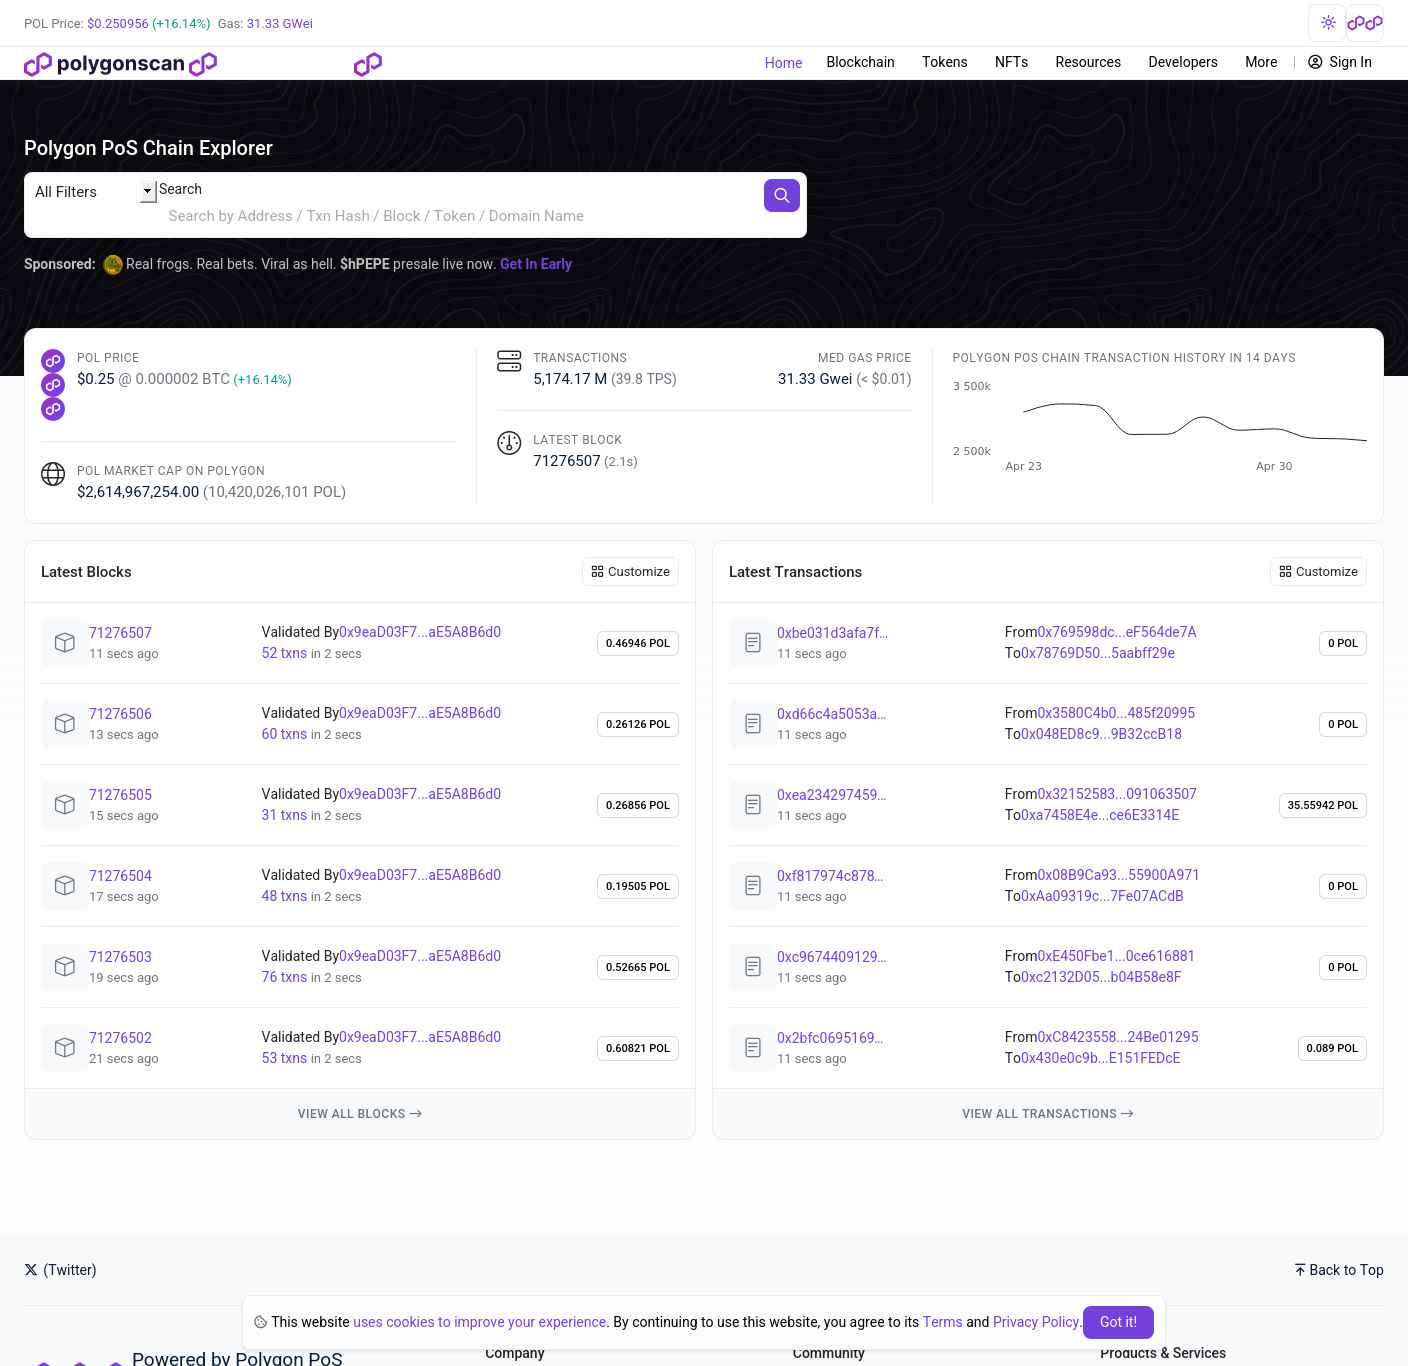Open the X (Twitter) link
This screenshot has width=1408, height=1366.
(x=60, y=1270)
